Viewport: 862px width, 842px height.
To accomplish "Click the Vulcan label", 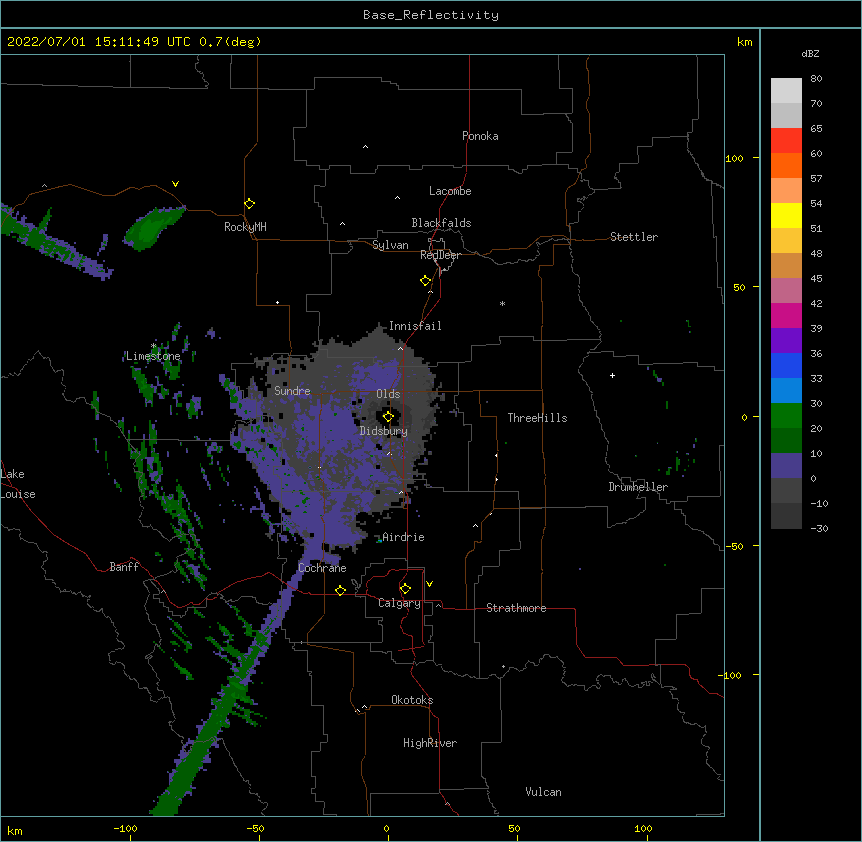I will click(x=543, y=792).
